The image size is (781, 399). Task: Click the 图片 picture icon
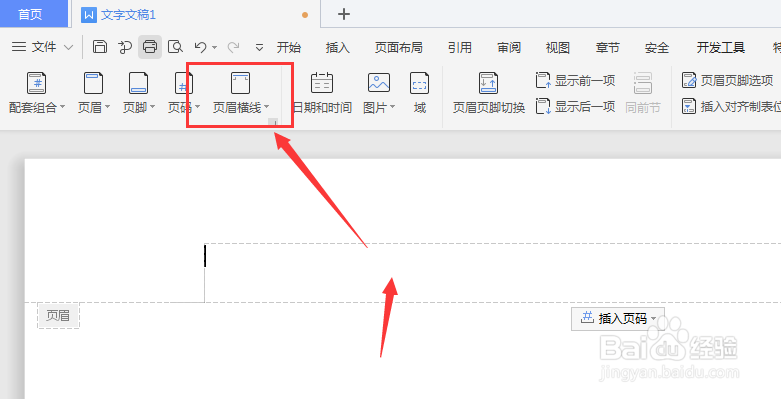coord(379,83)
